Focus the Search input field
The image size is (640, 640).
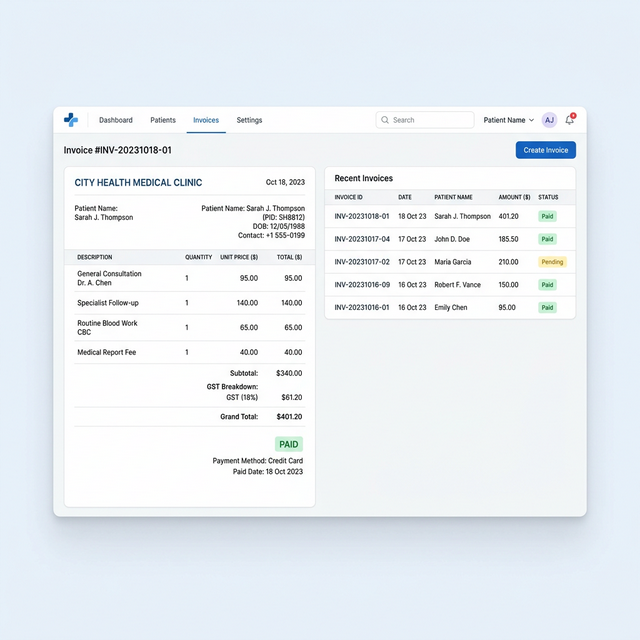[425, 120]
